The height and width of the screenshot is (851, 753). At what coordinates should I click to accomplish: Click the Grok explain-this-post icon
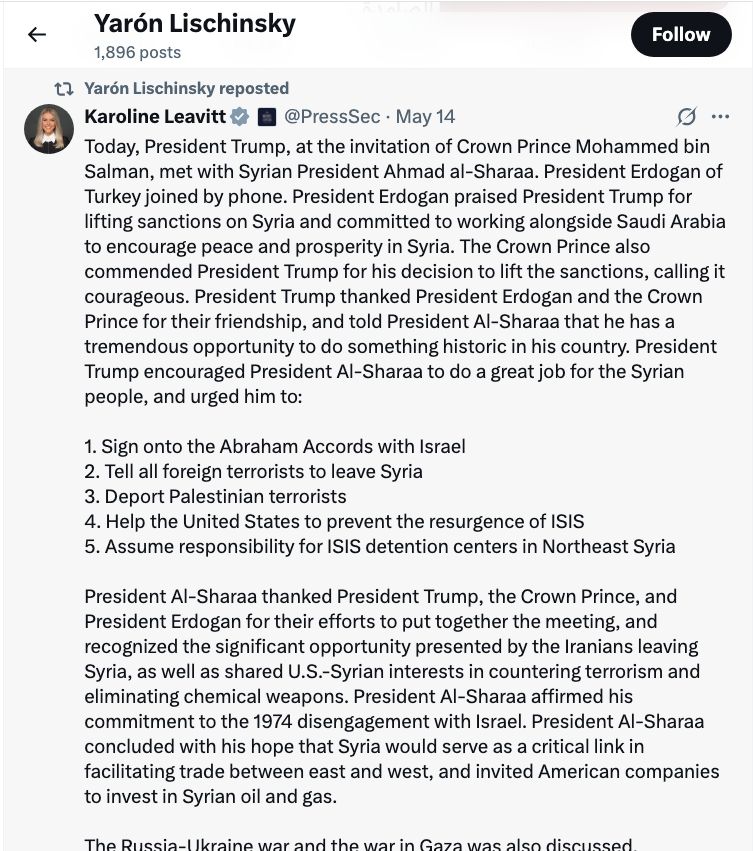click(x=686, y=116)
